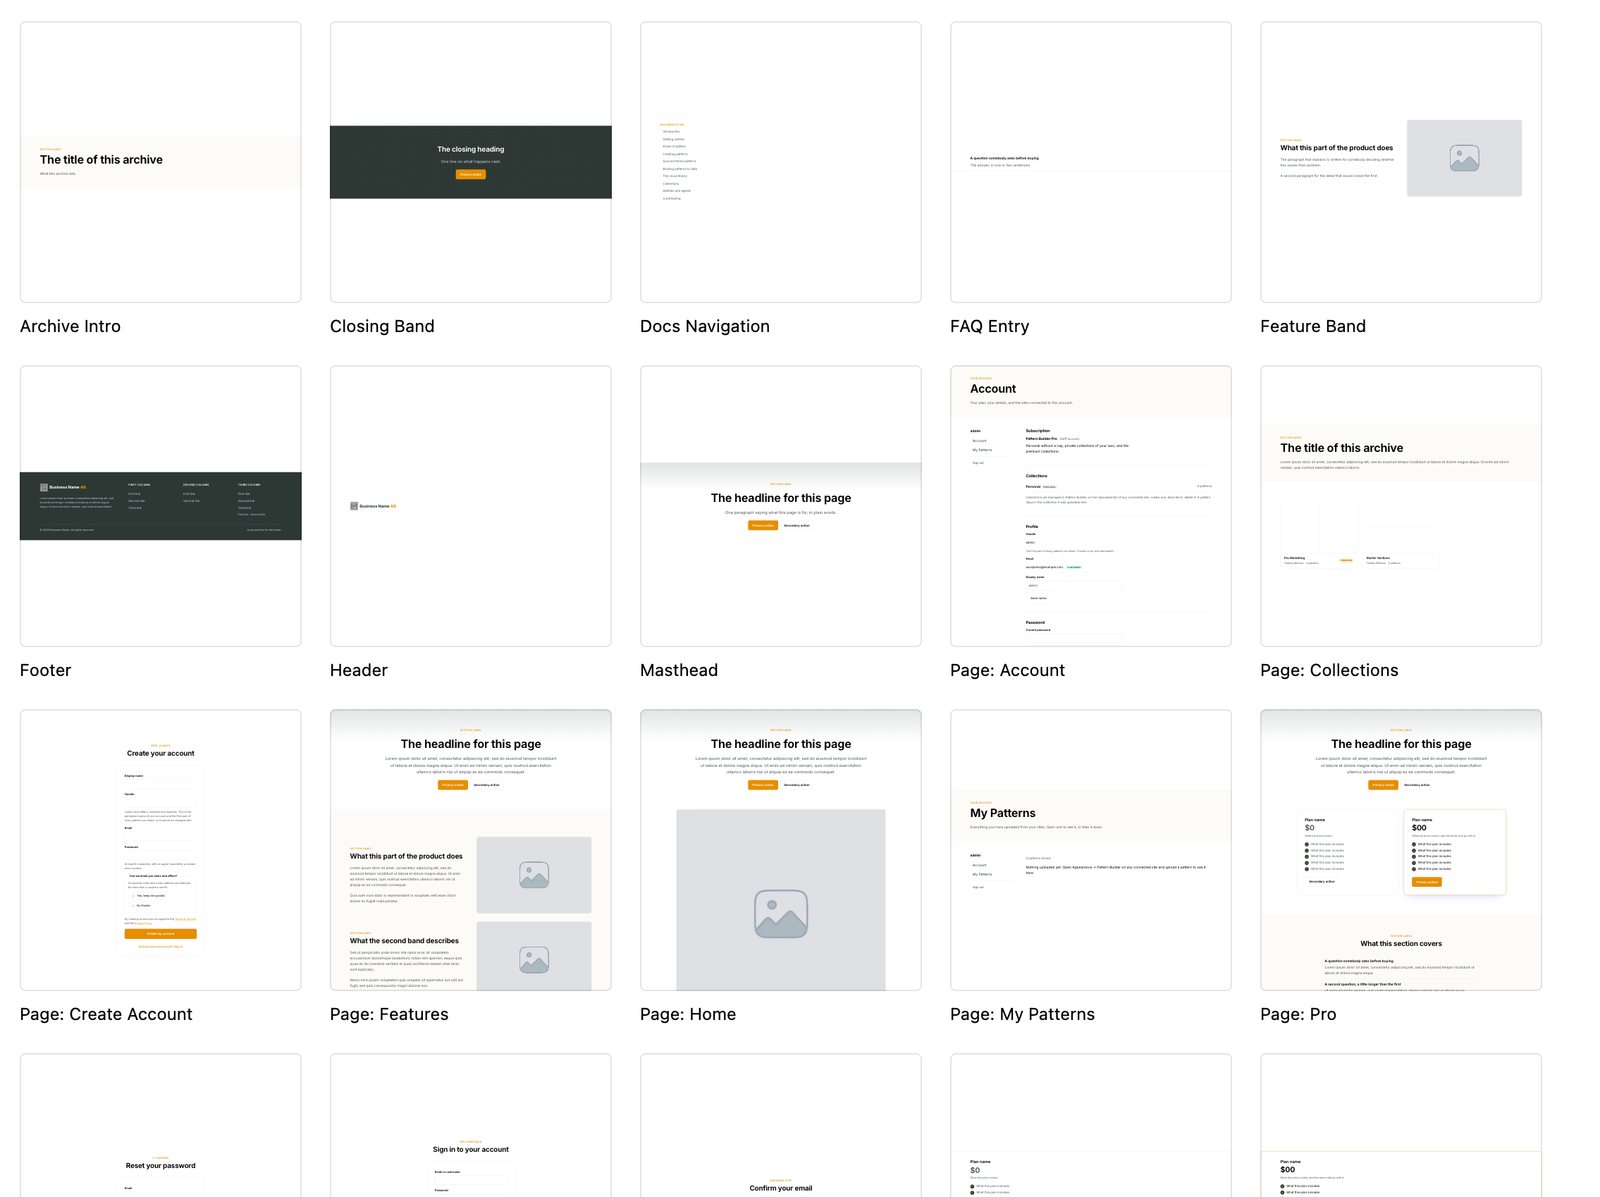Select the Masthead pattern preview thumbnail
The image size is (1600, 1197).
point(780,506)
